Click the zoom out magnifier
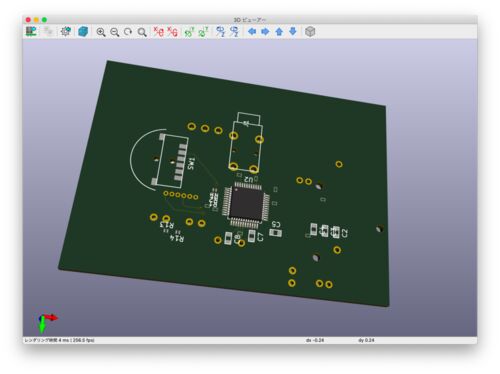 click(115, 32)
